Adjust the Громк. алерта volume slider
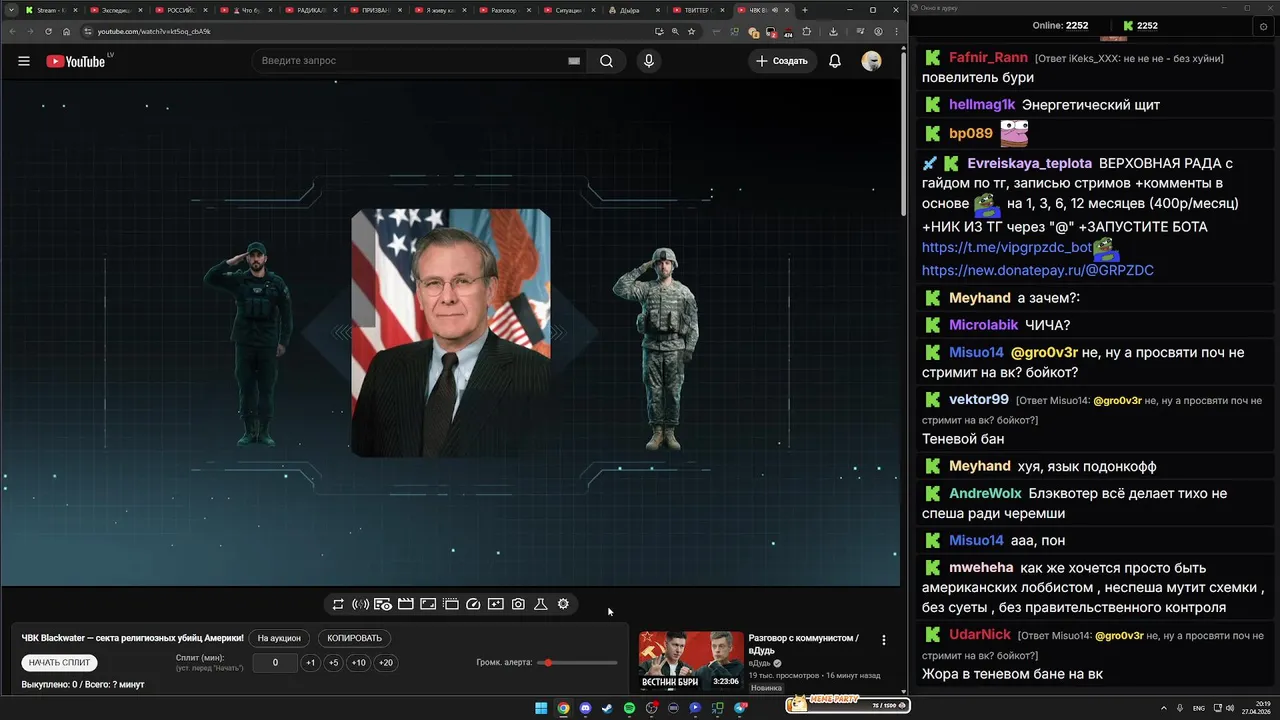This screenshot has width=1280, height=720. point(577,663)
